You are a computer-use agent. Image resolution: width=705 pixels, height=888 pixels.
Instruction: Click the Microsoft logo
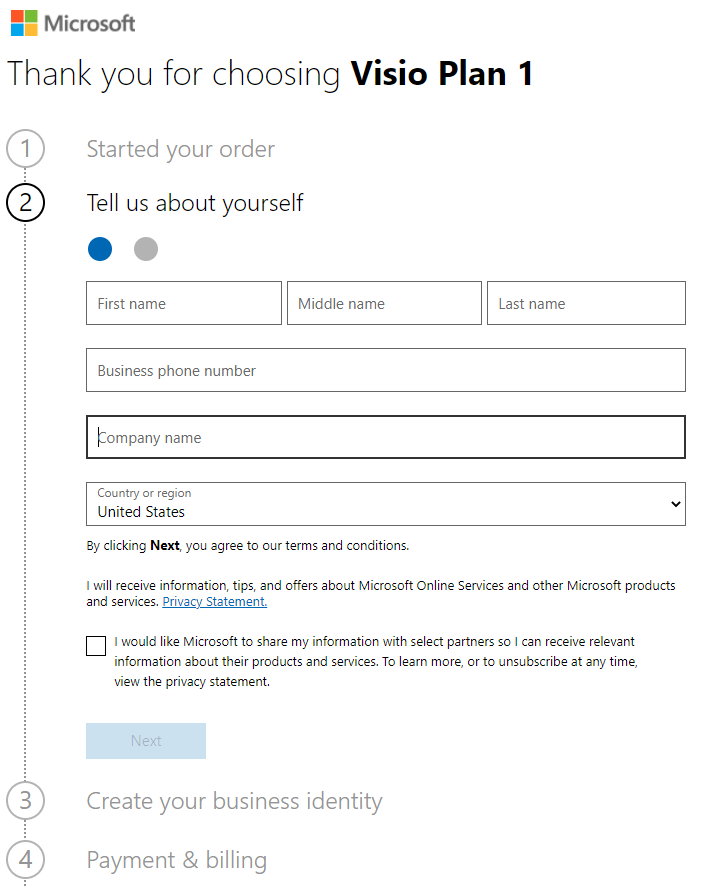(x=70, y=22)
